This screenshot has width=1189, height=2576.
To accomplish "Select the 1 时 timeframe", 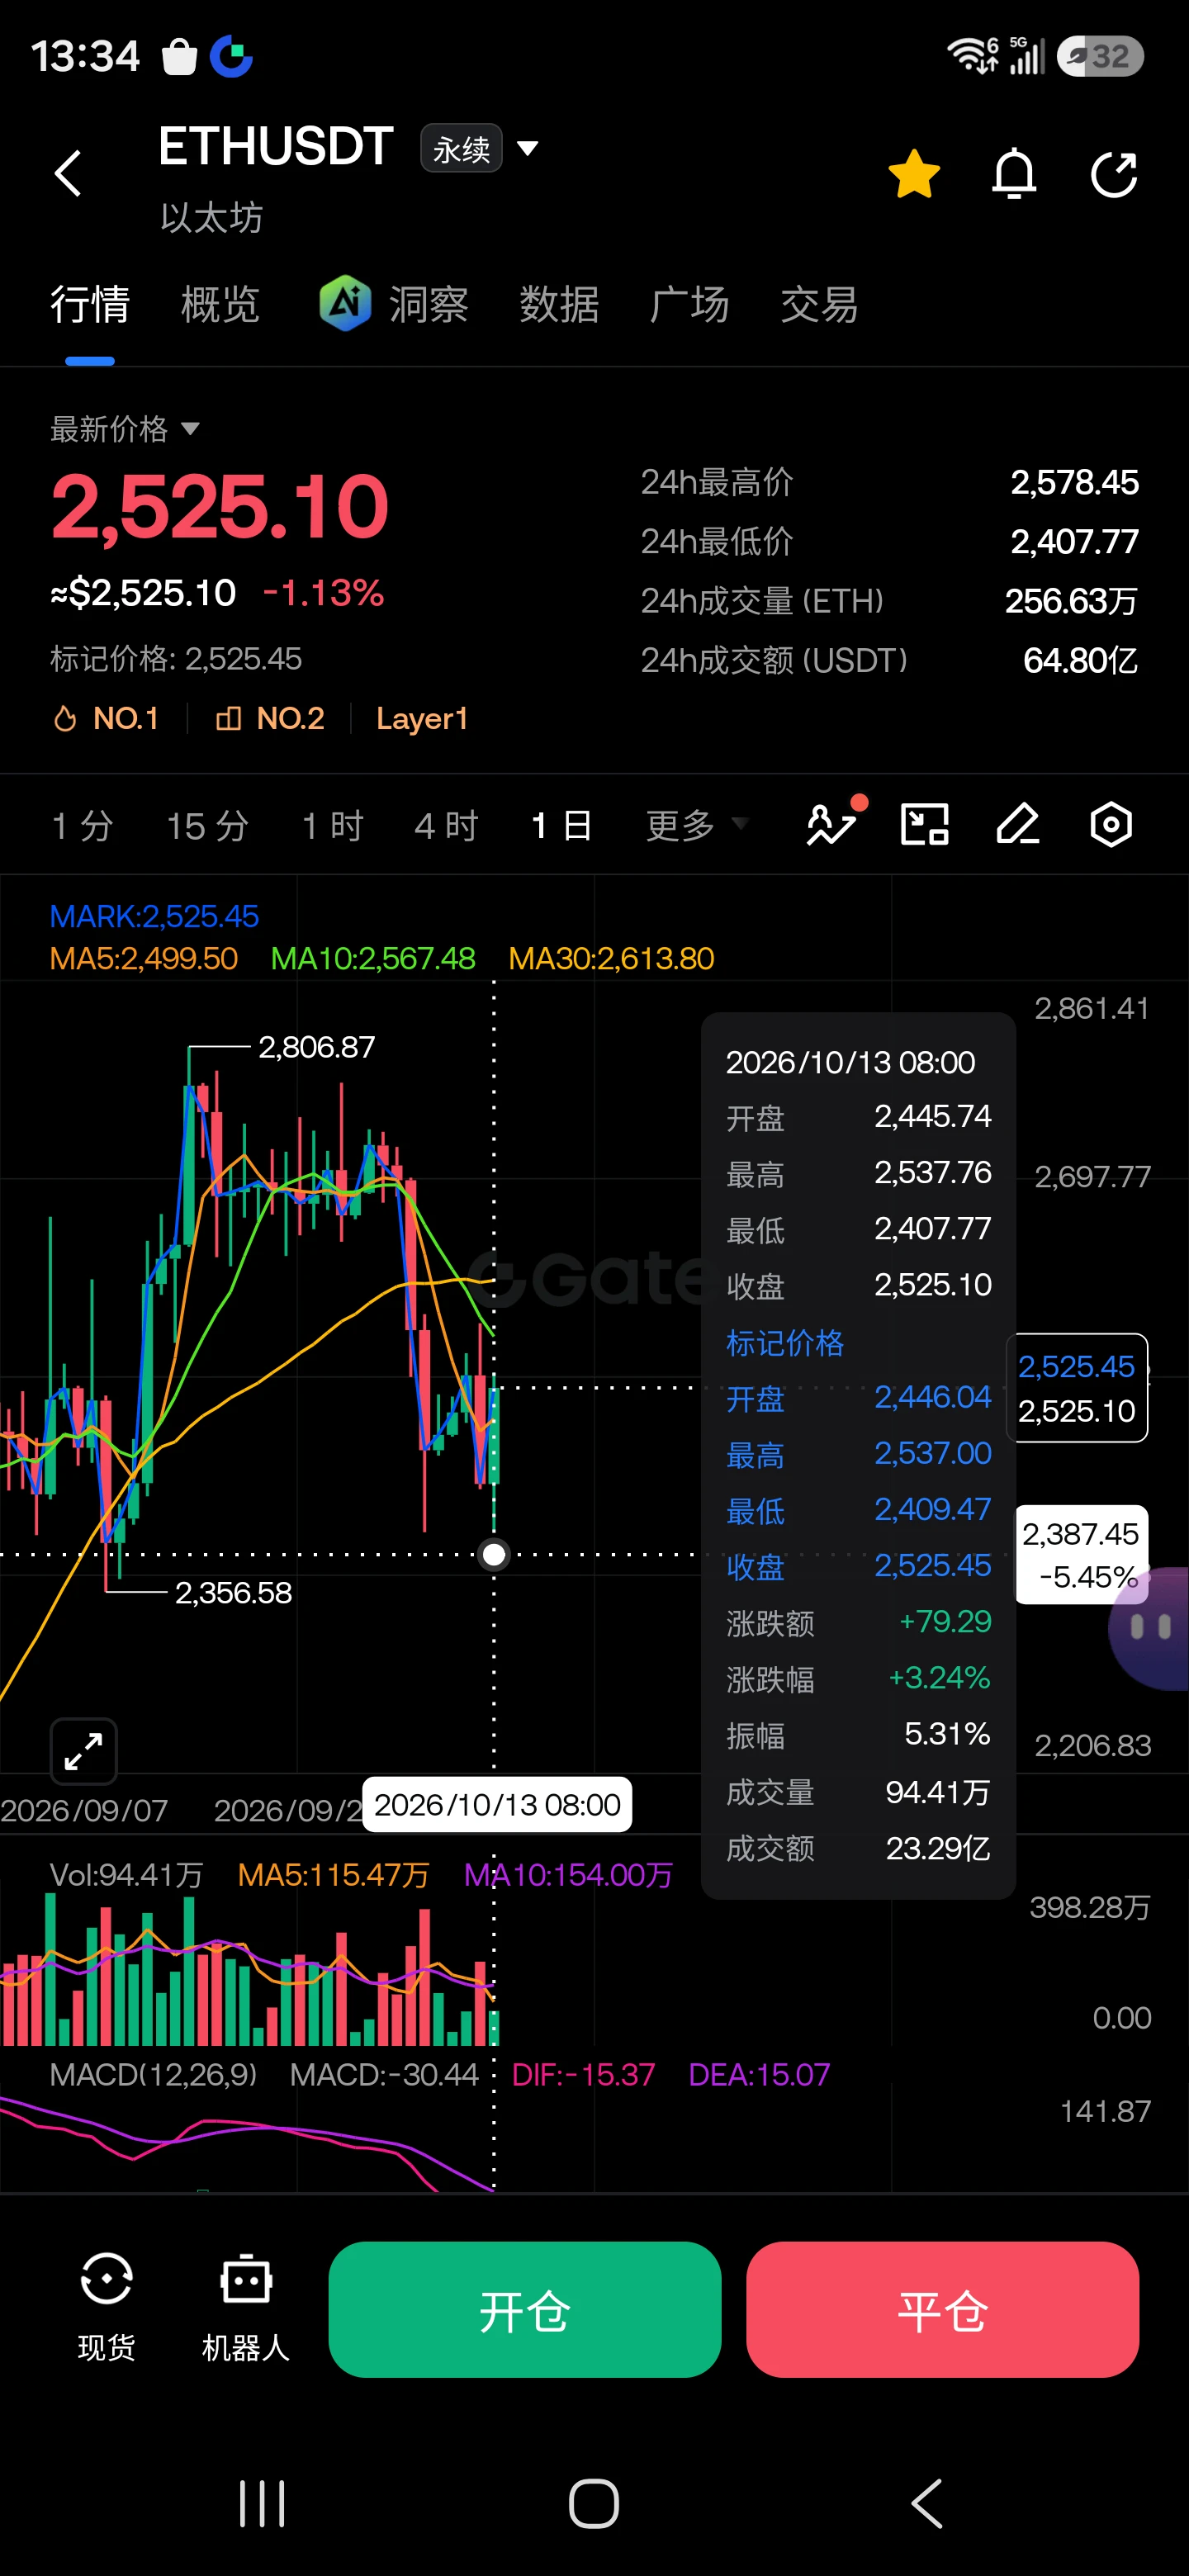I will click(x=332, y=826).
